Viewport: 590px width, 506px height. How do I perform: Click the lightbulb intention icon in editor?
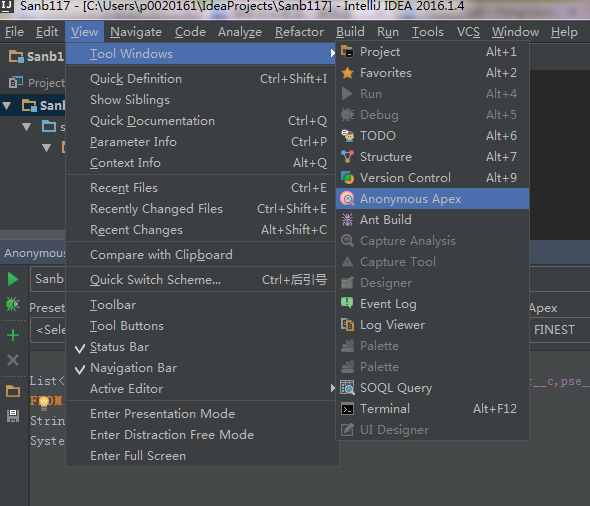45,402
